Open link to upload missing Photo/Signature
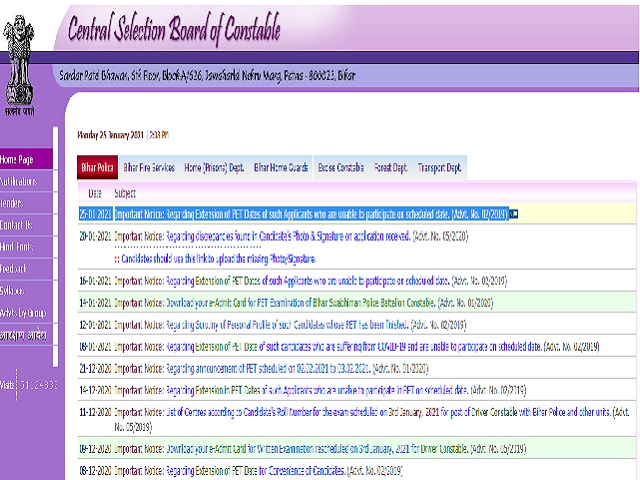Viewport: 640px width, 480px height. tap(218, 259)
